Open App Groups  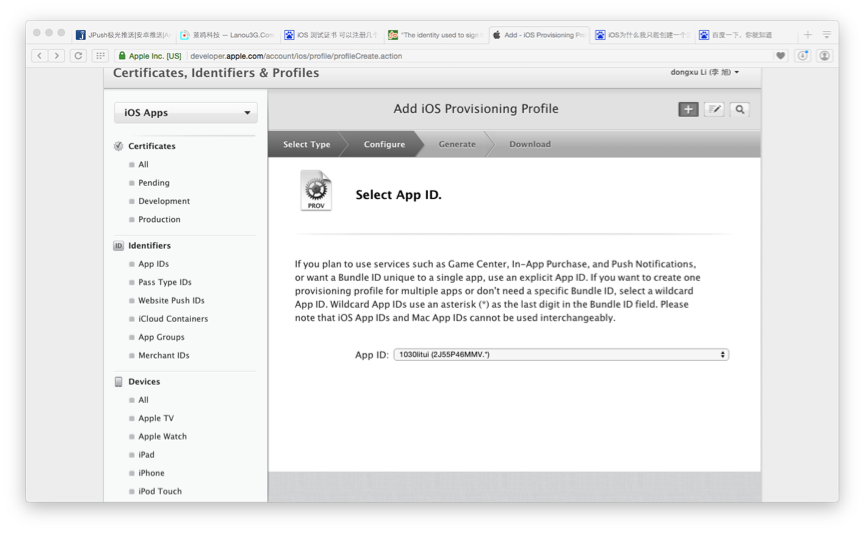[161, 337]
